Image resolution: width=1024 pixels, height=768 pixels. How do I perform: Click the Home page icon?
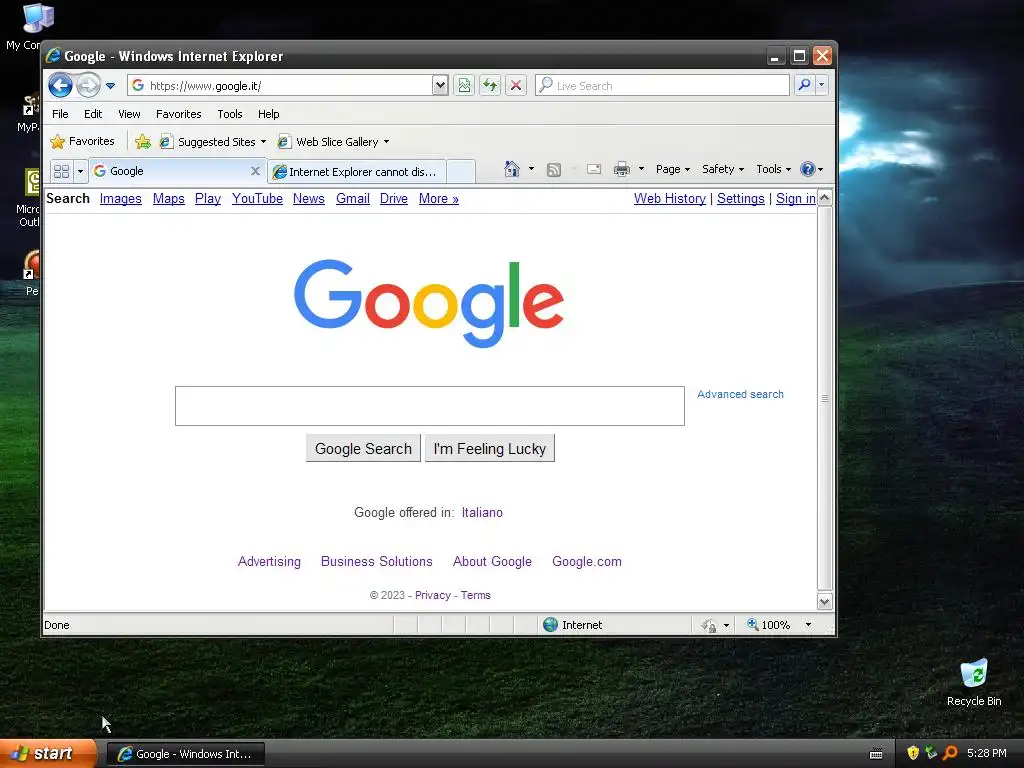511,169
